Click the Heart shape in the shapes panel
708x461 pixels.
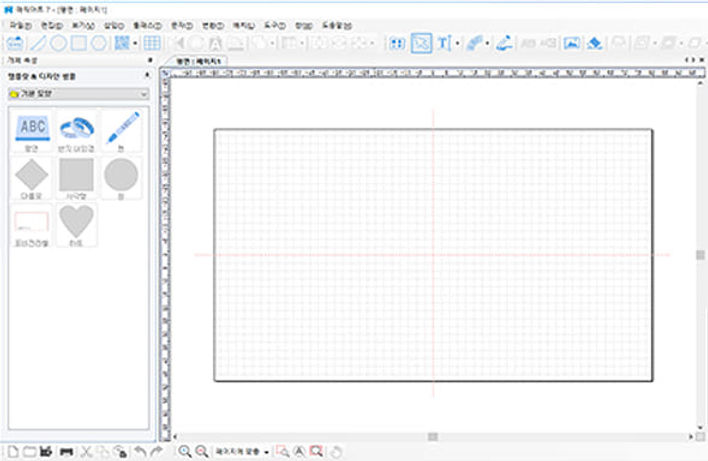pos(76,221)
